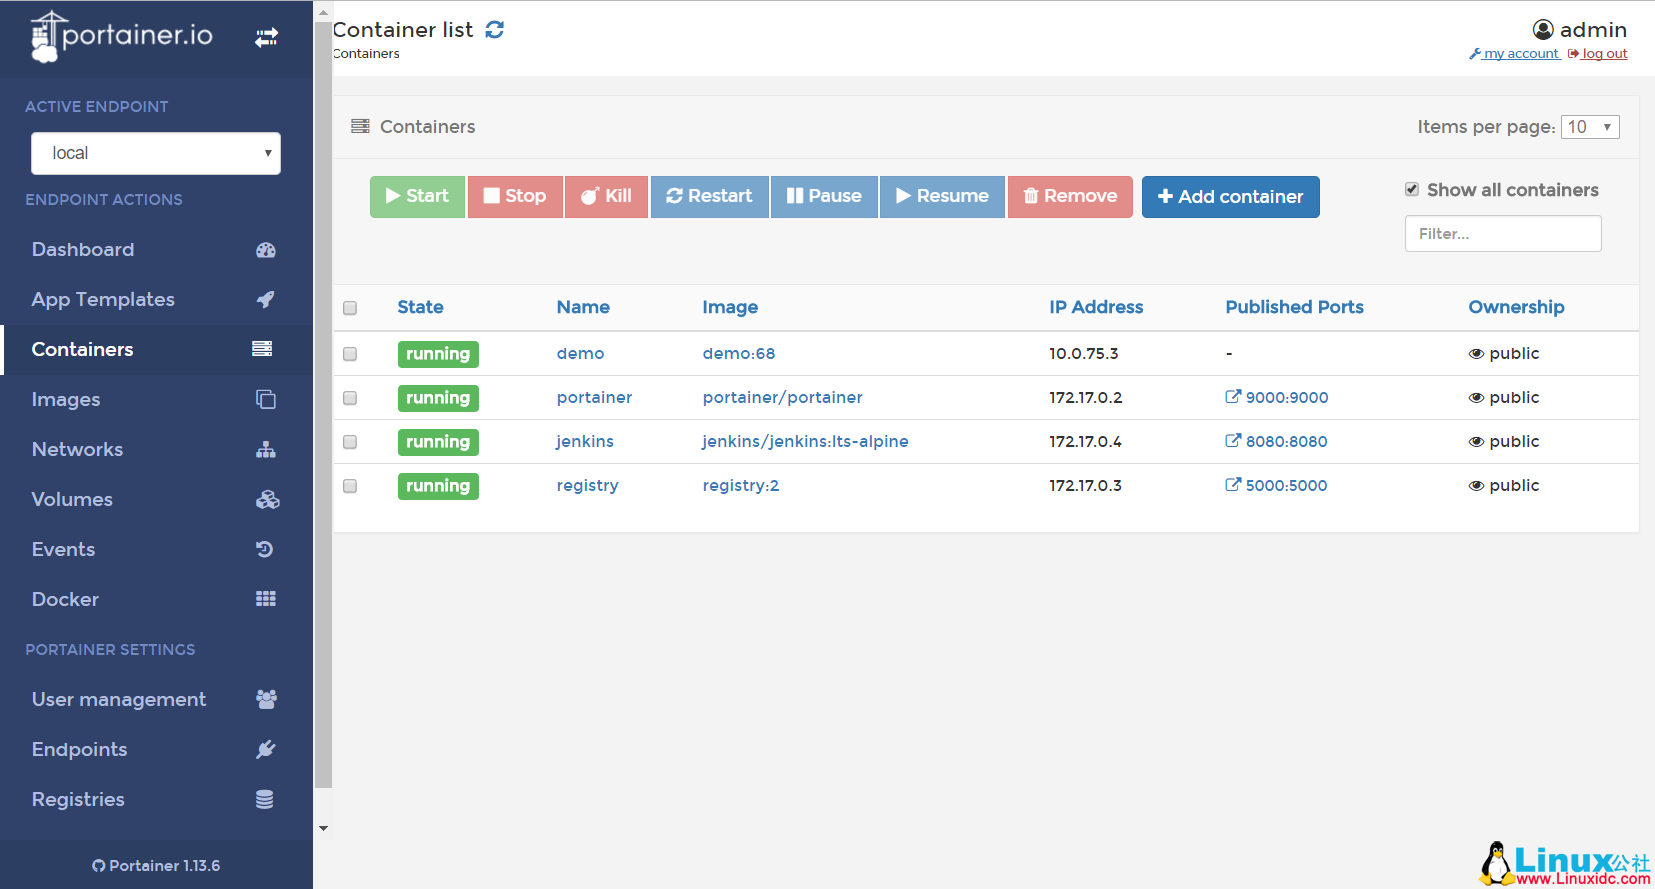Click the Events history icon
Image resolution: width=1655 pixels, height=889 pixels.
pos(264,549)
